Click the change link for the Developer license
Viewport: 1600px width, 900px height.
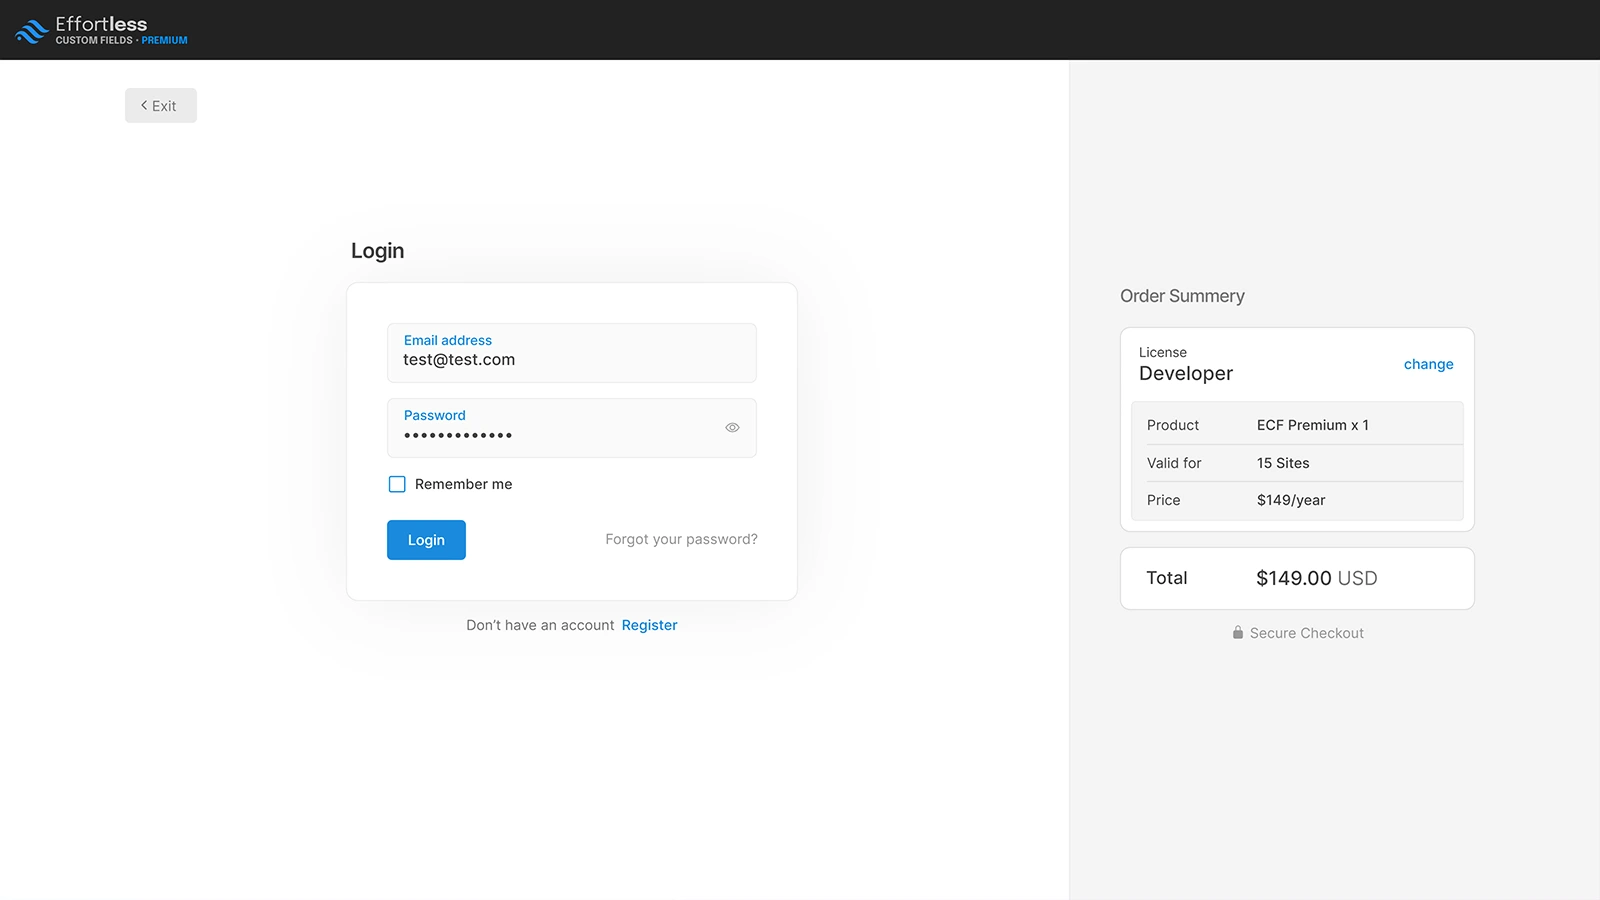click(1428, 364)
